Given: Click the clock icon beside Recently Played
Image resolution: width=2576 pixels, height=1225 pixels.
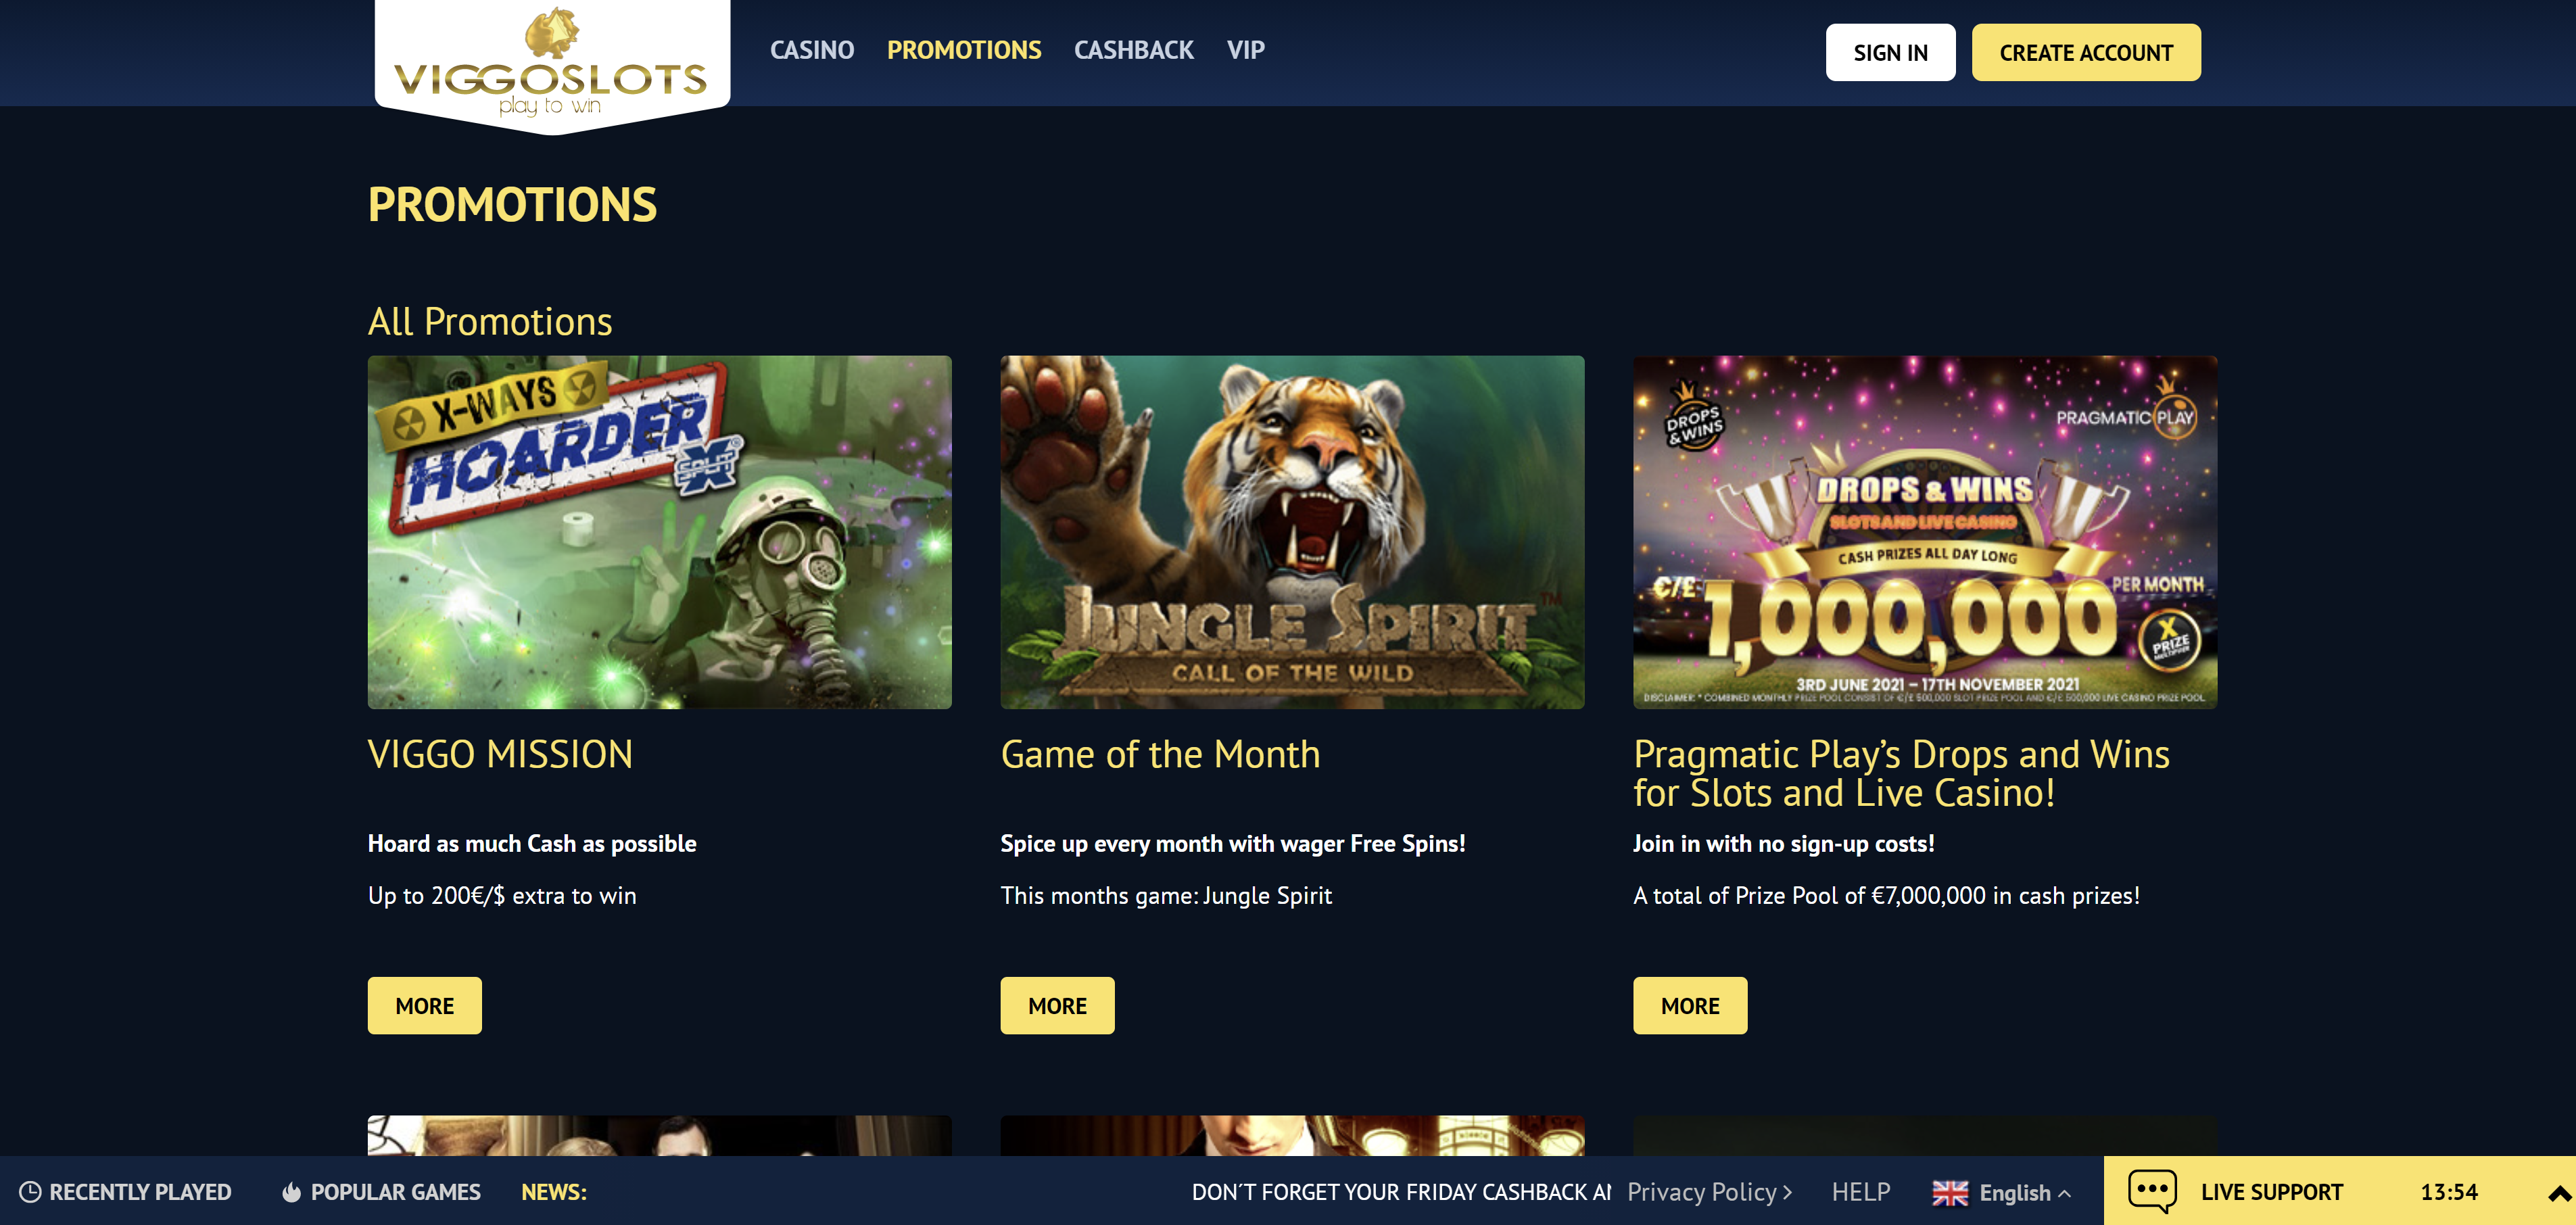Looking at the screenshot, I should 30,1192.
